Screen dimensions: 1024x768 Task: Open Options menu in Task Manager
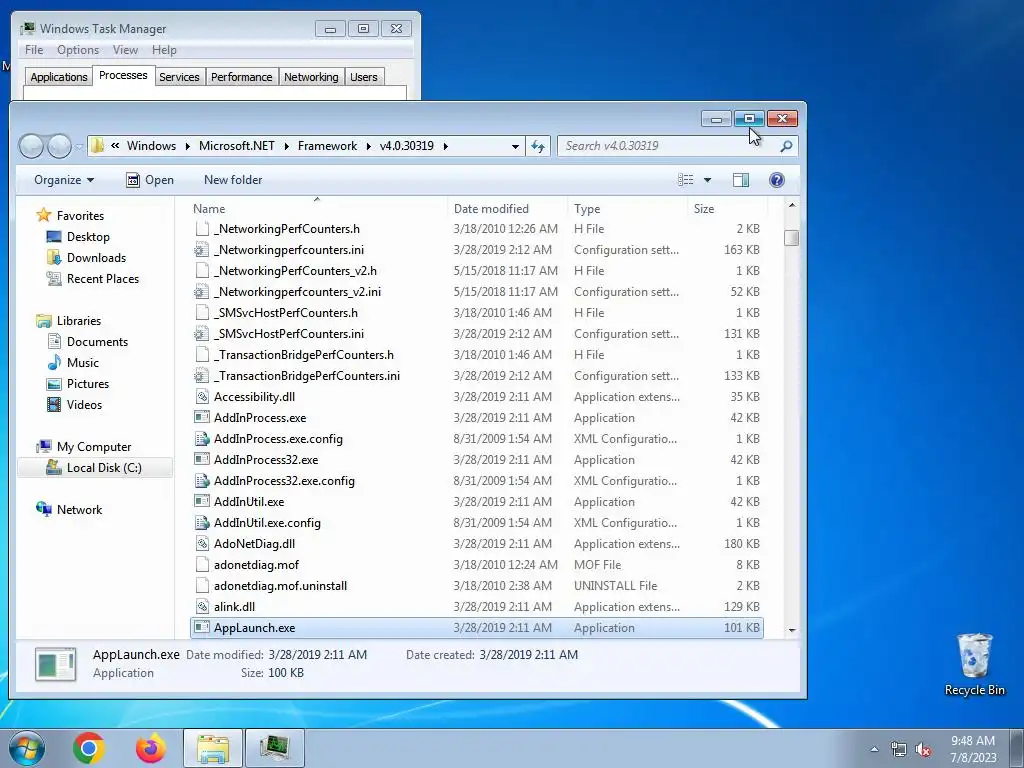78,50
